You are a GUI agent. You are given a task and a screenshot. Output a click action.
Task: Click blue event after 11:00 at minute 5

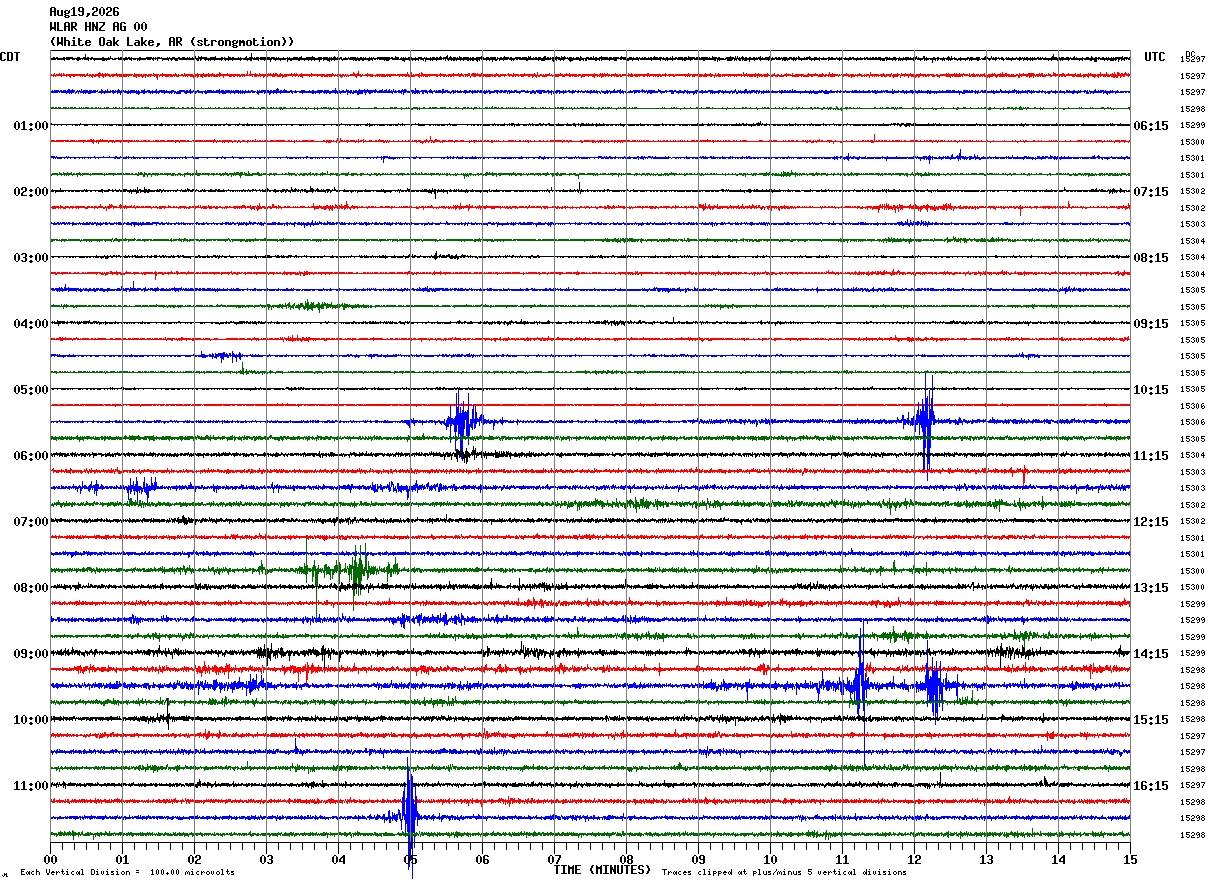click(409, 817)
